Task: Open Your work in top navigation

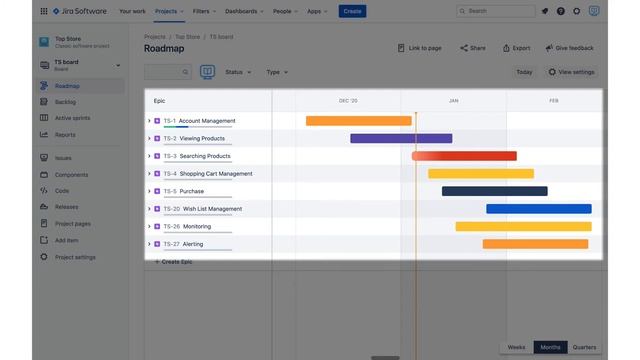Action: 132,11
